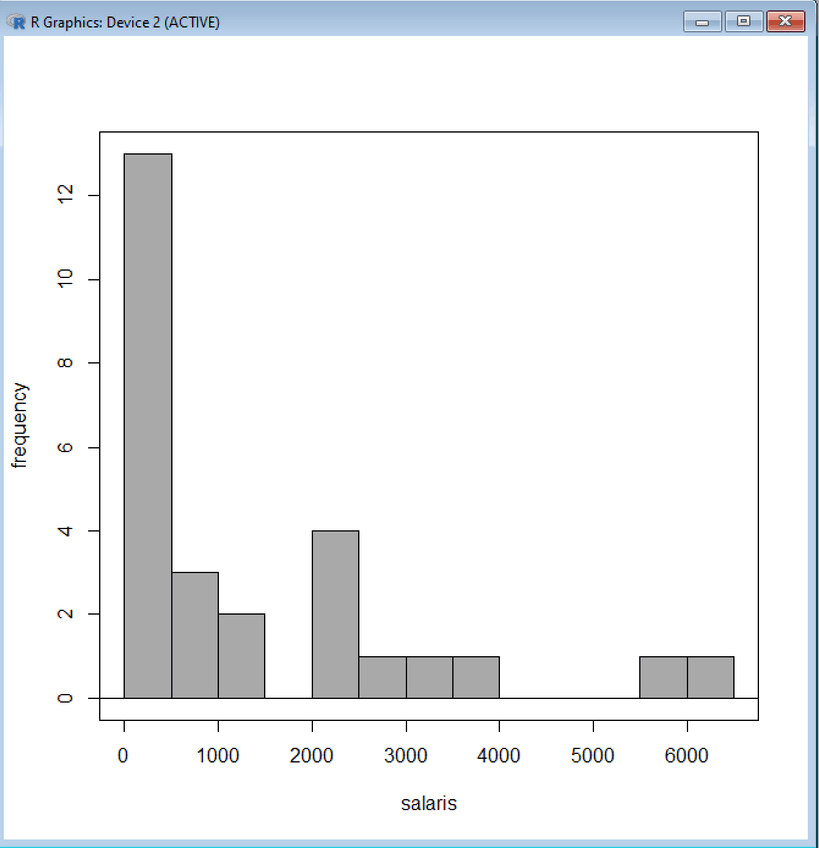Click the rightmost histogram bar, 6000–6500 salaris
Image resolution: width=819 pixels, height=848 pixels.
[x=711, y=677]
